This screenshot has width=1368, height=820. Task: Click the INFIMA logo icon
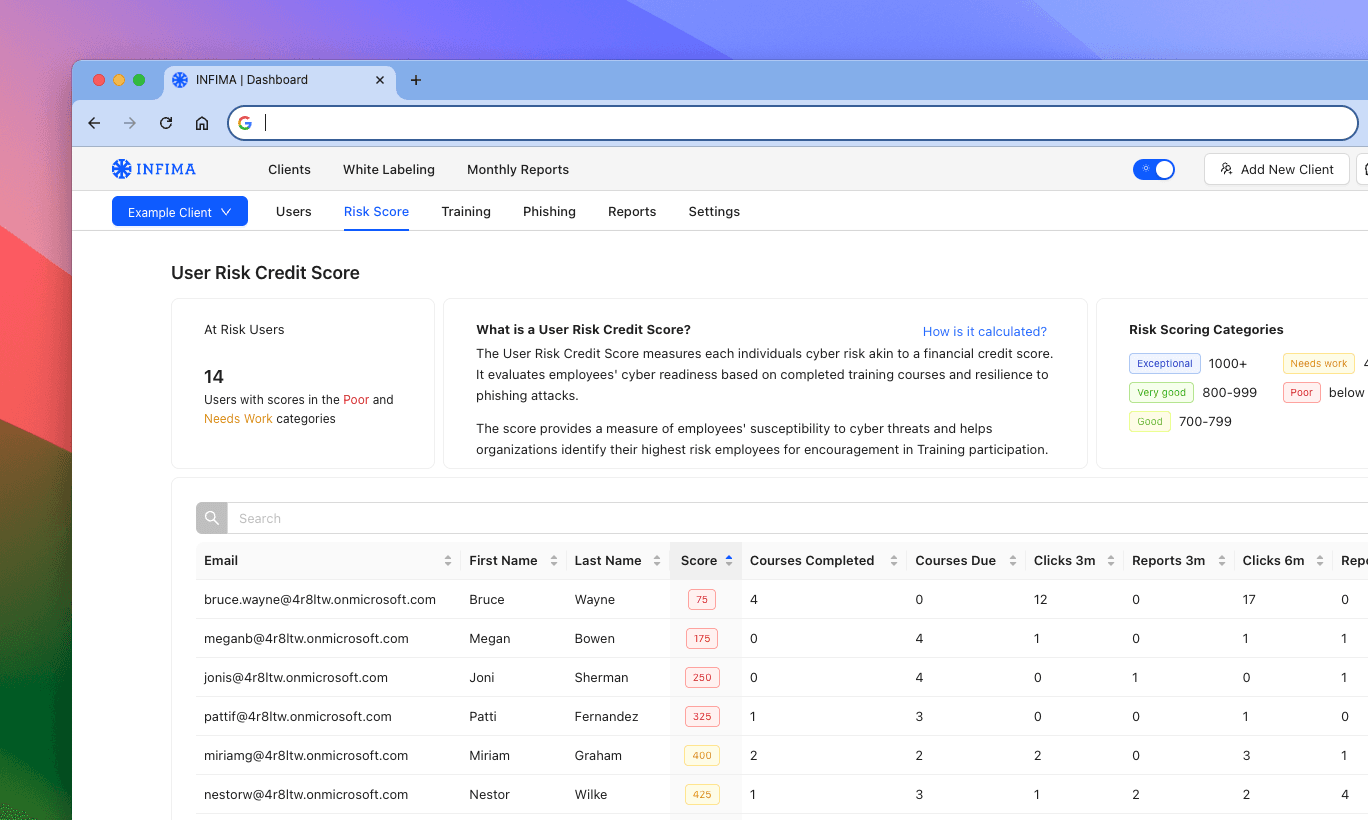click(x=120, y=169)
